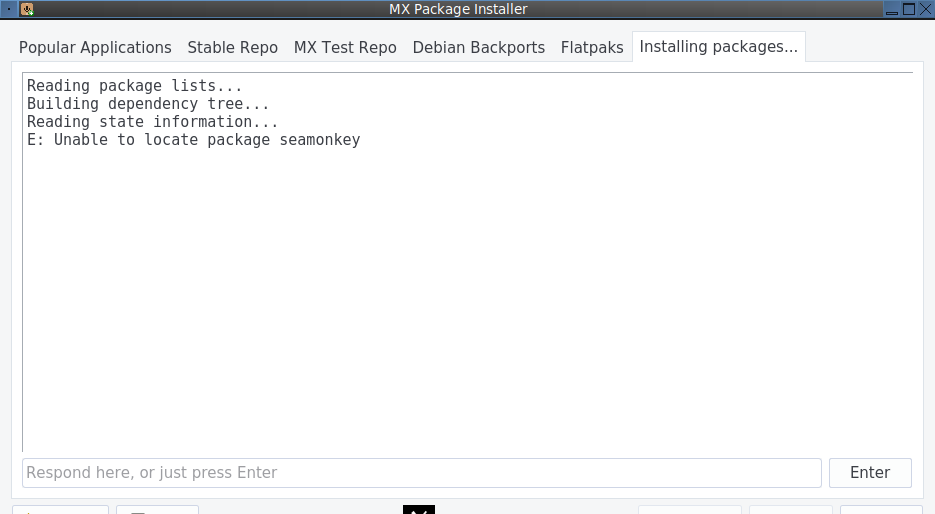Viewport: 935px width, 514px height.
Task: Close the MX Package Installer window
Action: [925, 9]
